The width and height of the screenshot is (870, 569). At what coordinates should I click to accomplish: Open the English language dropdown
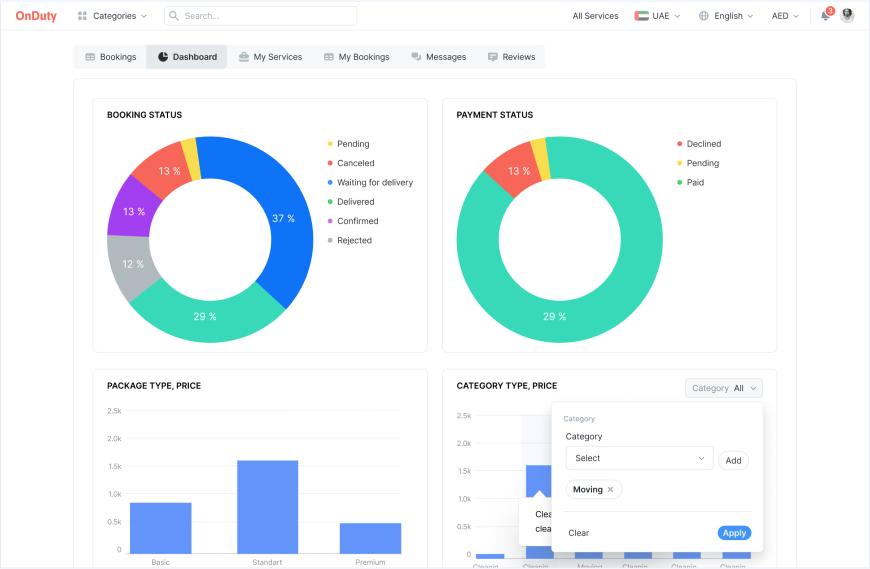(x=726, y=16)
